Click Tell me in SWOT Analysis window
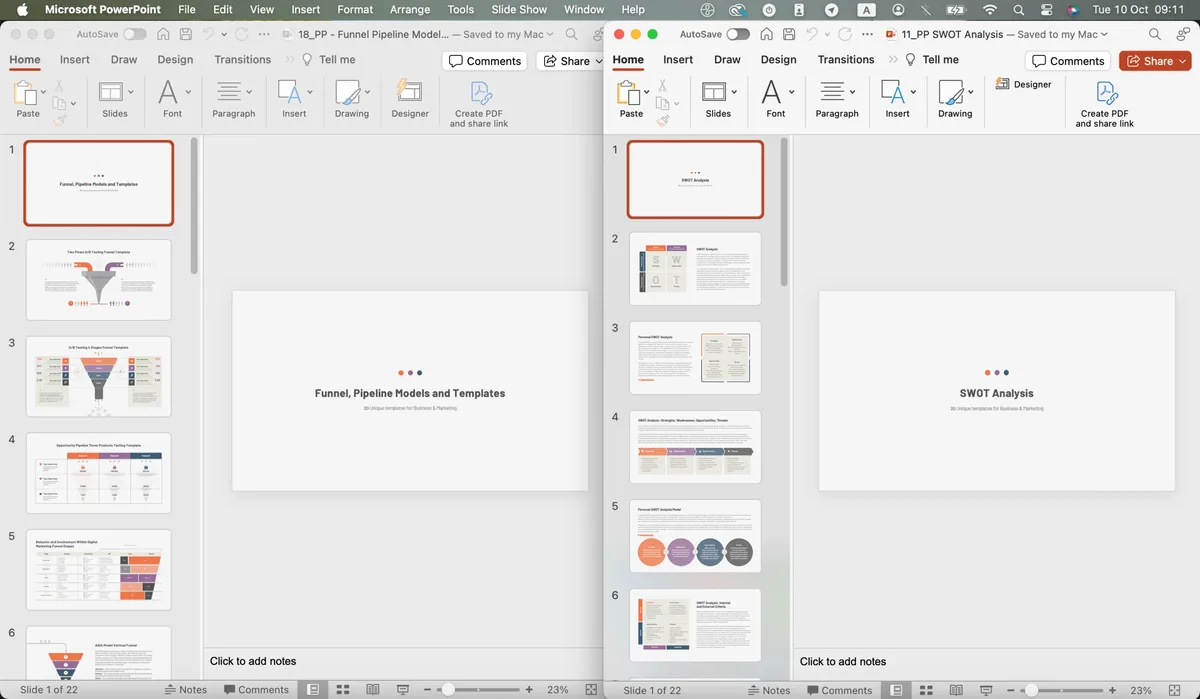The width and height of the screenshot is (1200, 699). point(931,60)
